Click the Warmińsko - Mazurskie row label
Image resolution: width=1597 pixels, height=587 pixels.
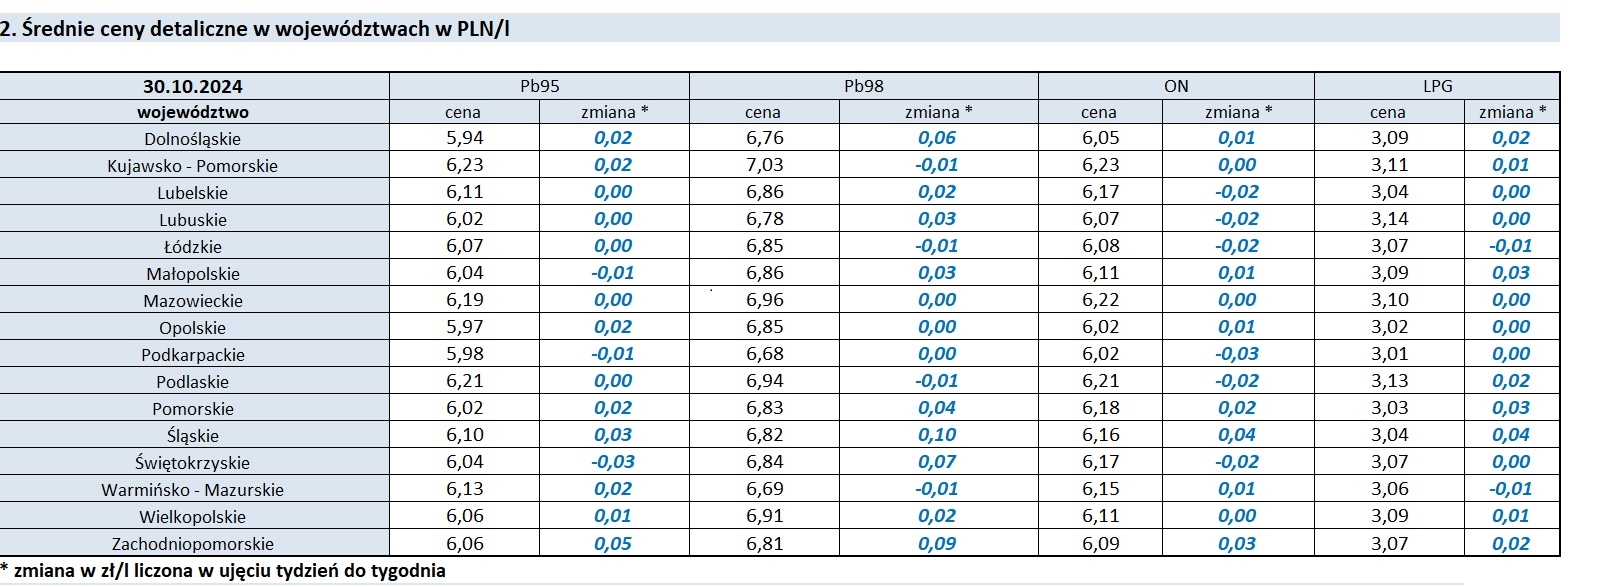193,490
